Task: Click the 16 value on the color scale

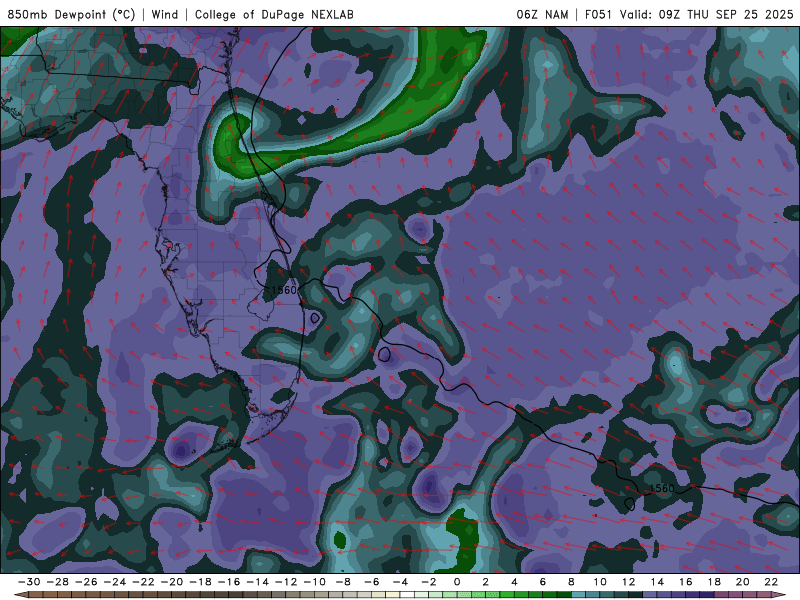Action: pyautogui.click(x=685, y=582)
